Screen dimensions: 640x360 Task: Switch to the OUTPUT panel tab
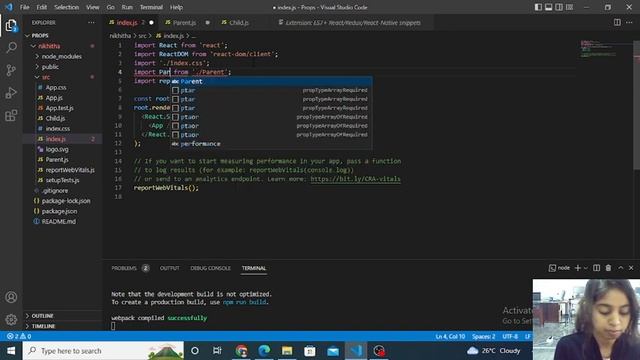(169, 268)
